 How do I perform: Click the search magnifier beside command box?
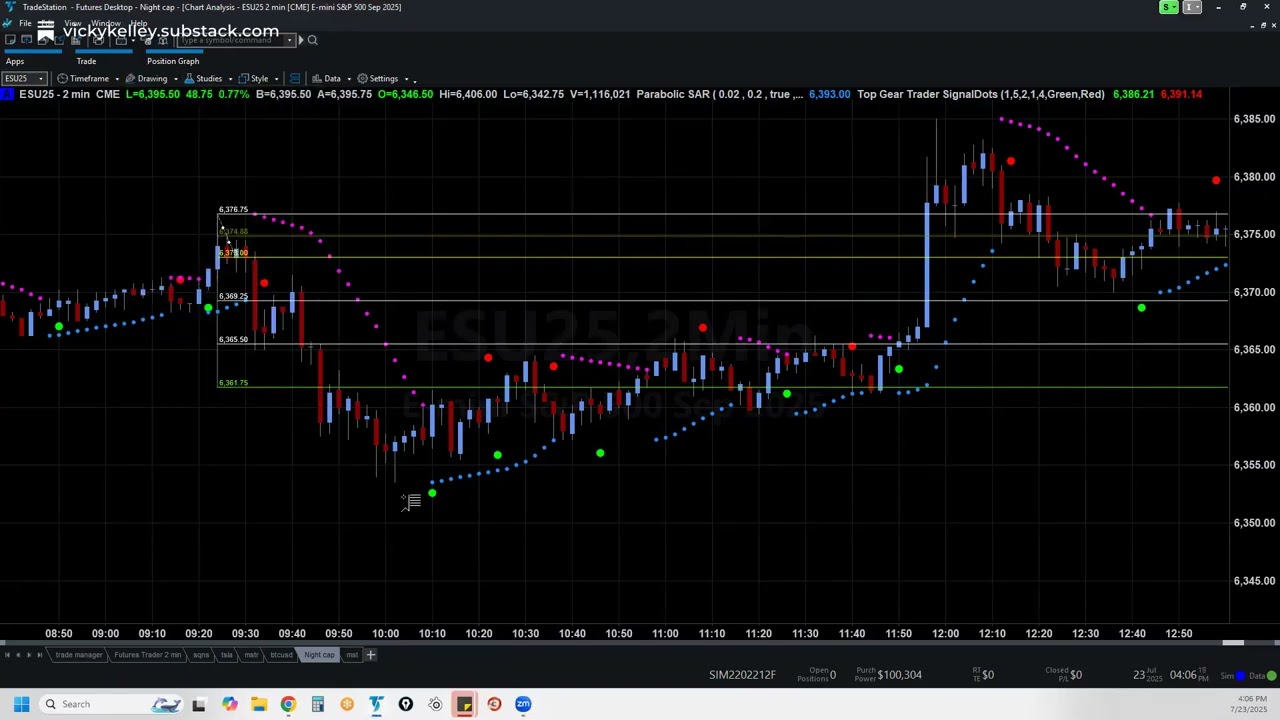point(312,40)
